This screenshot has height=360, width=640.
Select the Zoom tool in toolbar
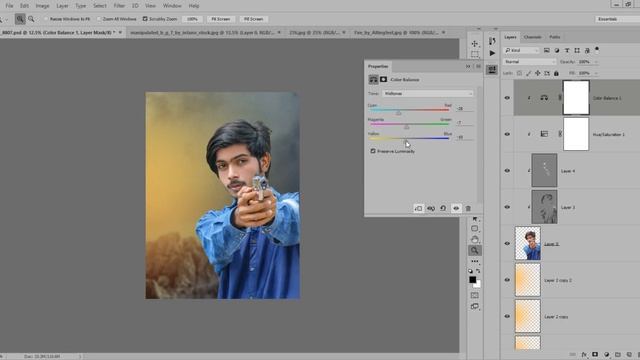click(x=474, y=250)
